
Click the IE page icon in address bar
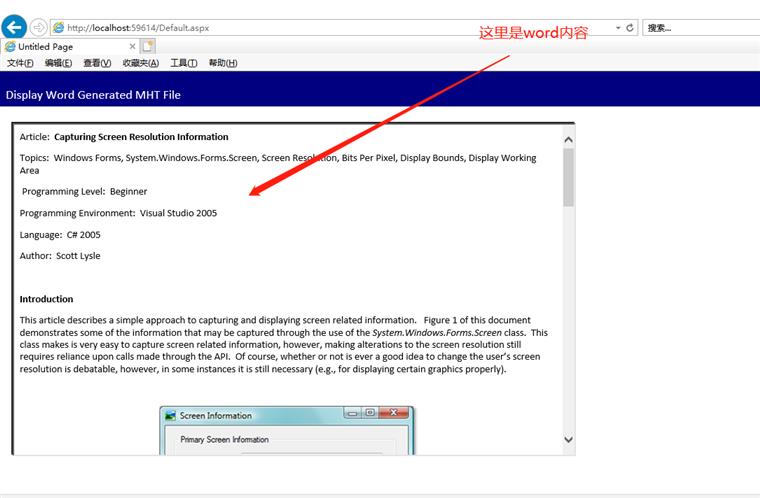point(58,28)
